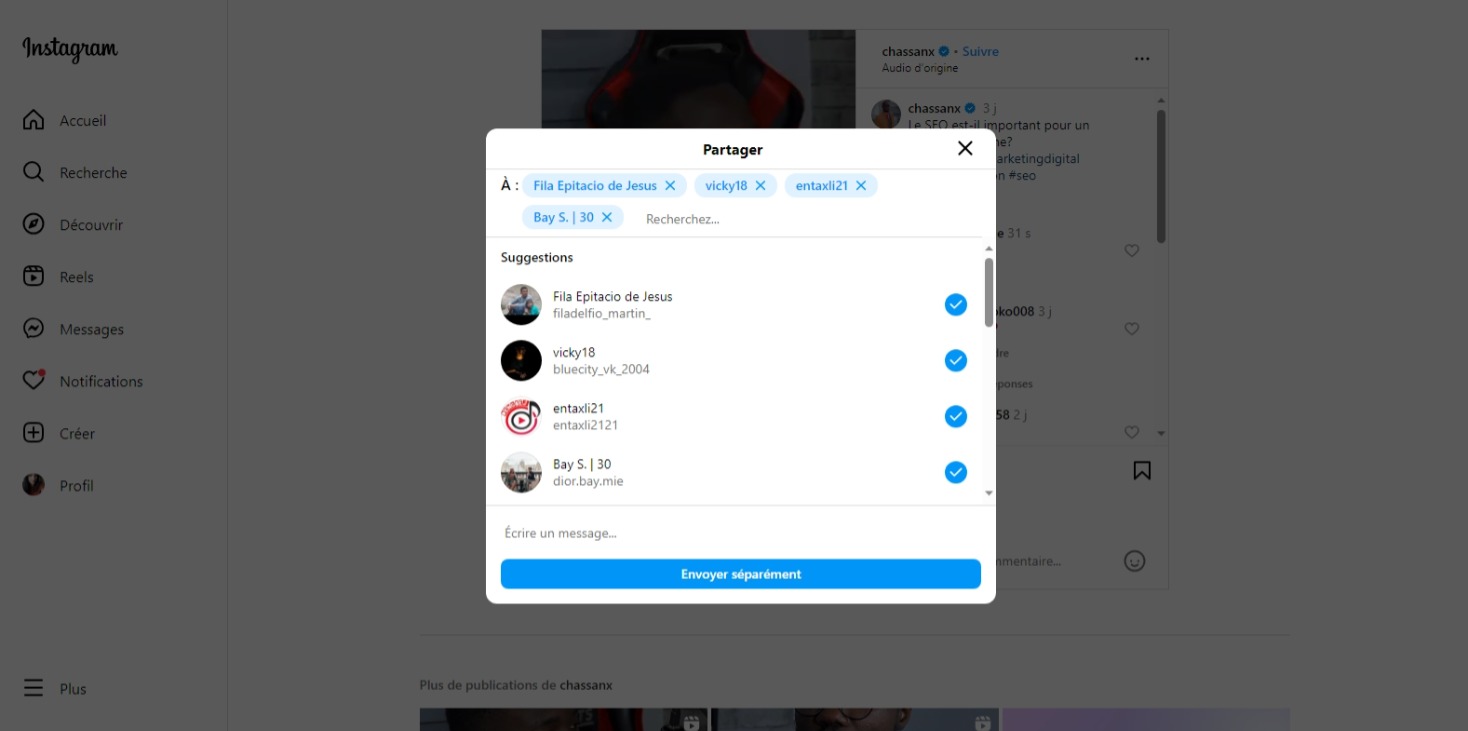Image resolution: width=1468 pixels, height=731 pixels.
Task: Open the Découvrir compass icon
Action: click(x=34, y=224)
